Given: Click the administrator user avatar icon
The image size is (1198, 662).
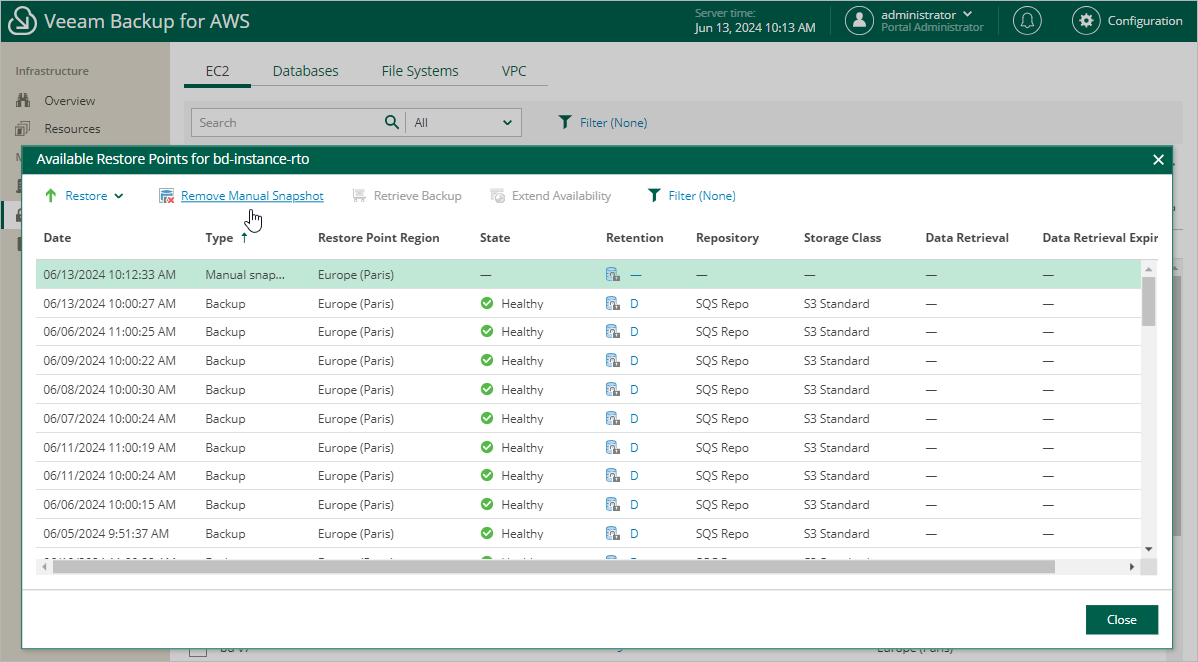Looking at the screenshot, I should [859, 21].
